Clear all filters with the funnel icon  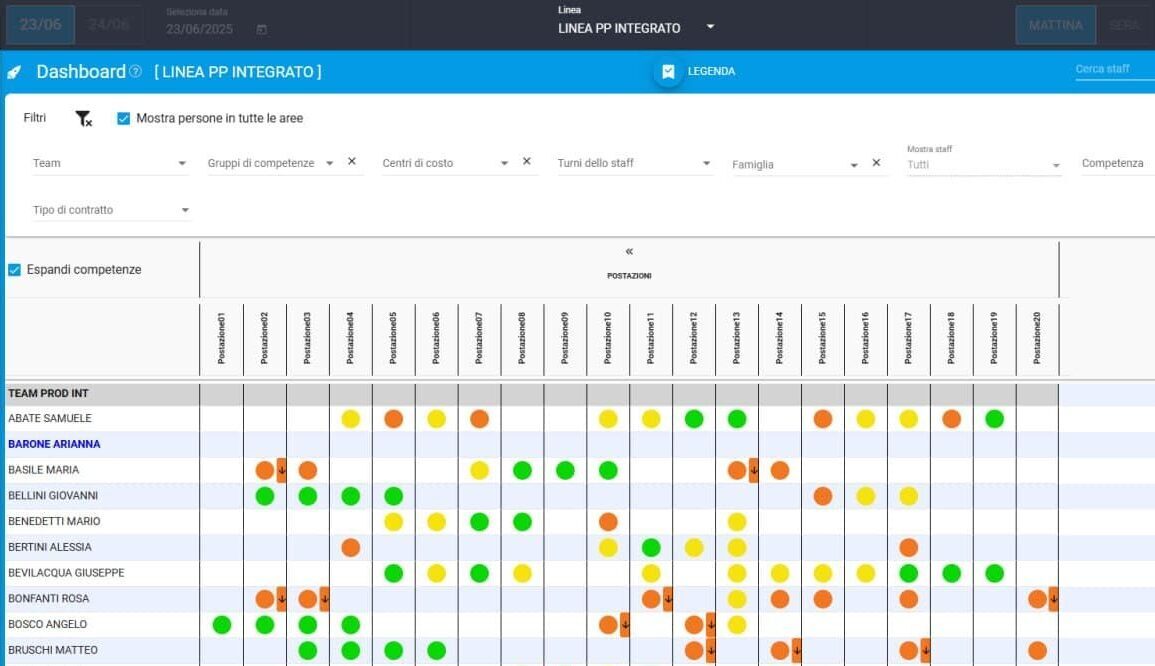[83, 119]
